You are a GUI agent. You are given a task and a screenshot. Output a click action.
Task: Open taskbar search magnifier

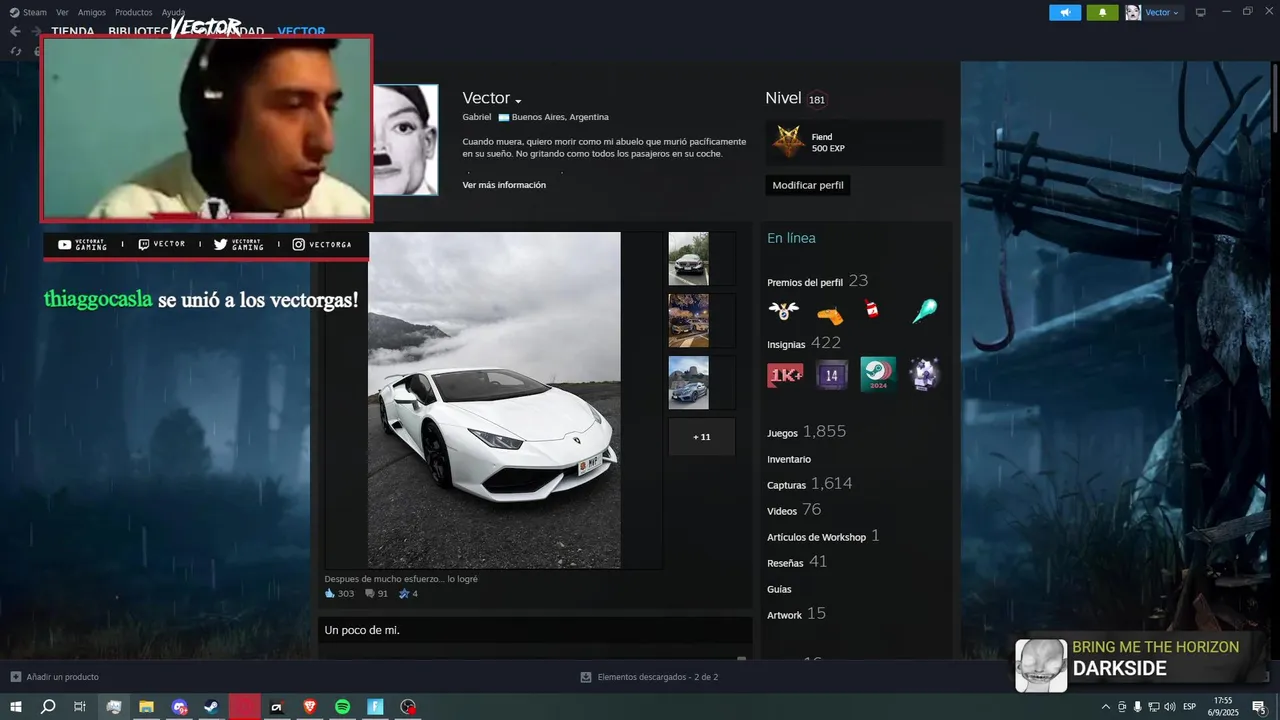point(48,707)
